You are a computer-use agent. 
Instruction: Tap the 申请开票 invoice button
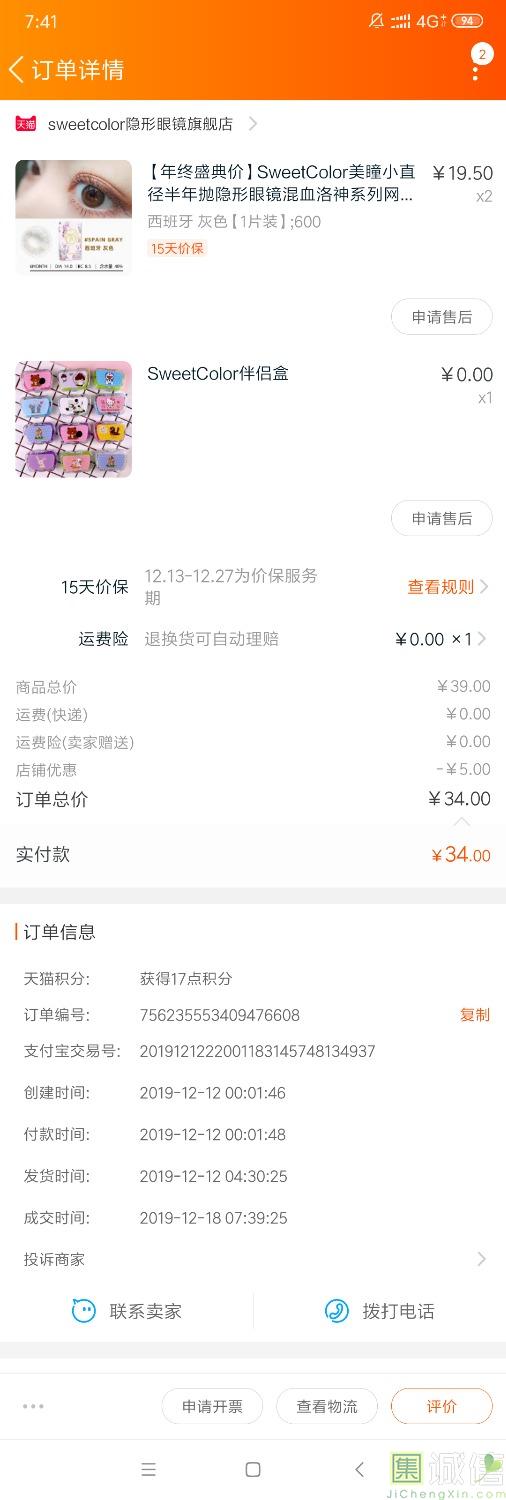(x=212, y=1406)
